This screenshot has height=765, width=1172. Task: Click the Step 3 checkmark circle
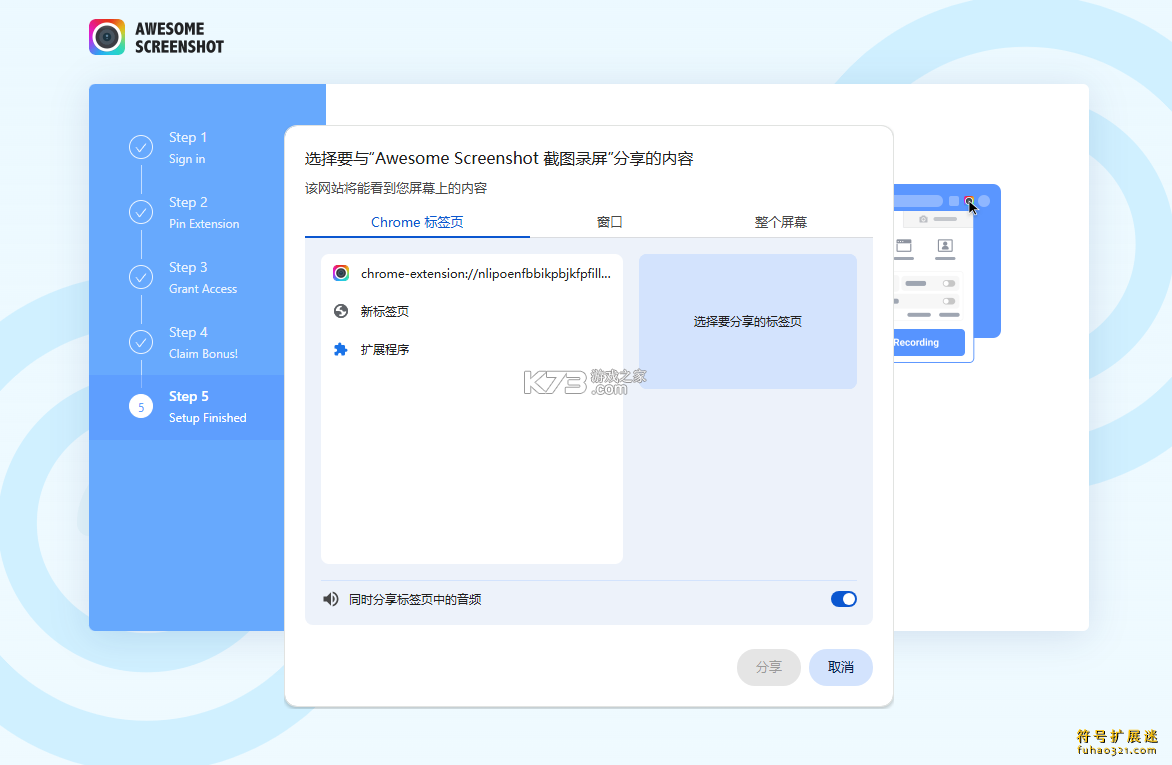pyautogui.click(x=141, y=277)
